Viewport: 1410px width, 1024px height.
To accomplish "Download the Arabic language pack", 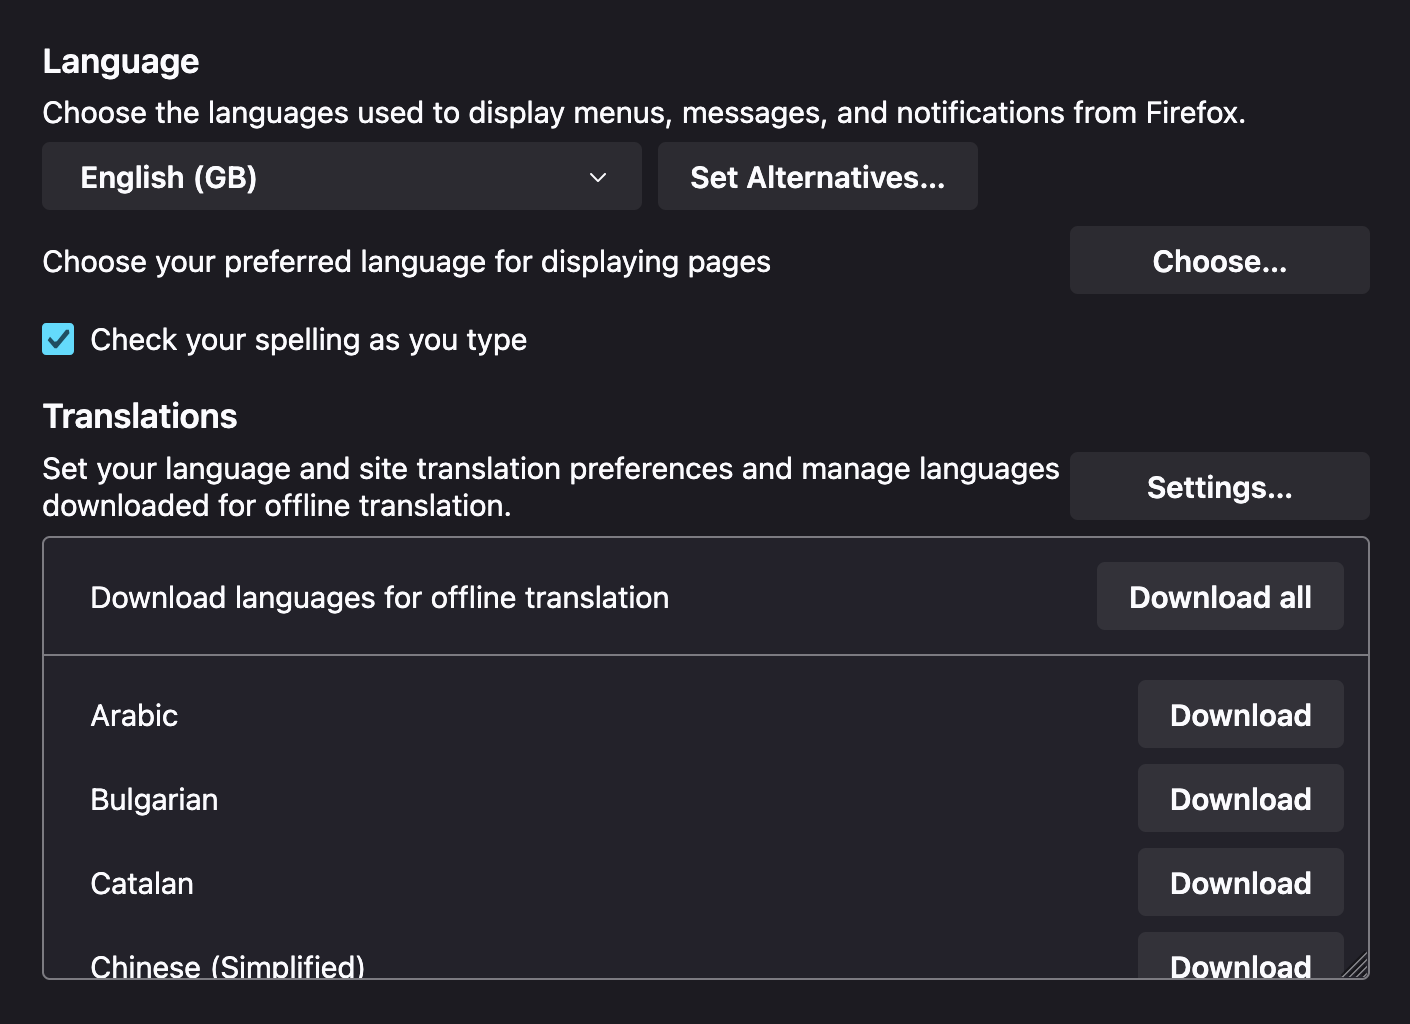I will [x=1240, y=715].
